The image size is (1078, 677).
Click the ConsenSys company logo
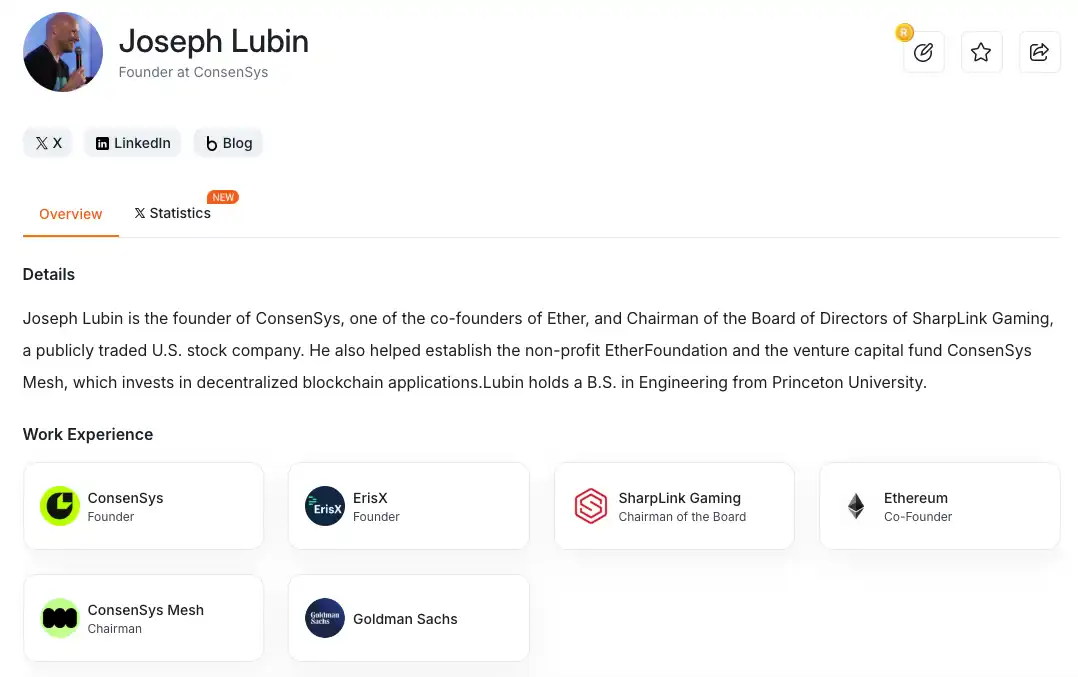(60, 506)
